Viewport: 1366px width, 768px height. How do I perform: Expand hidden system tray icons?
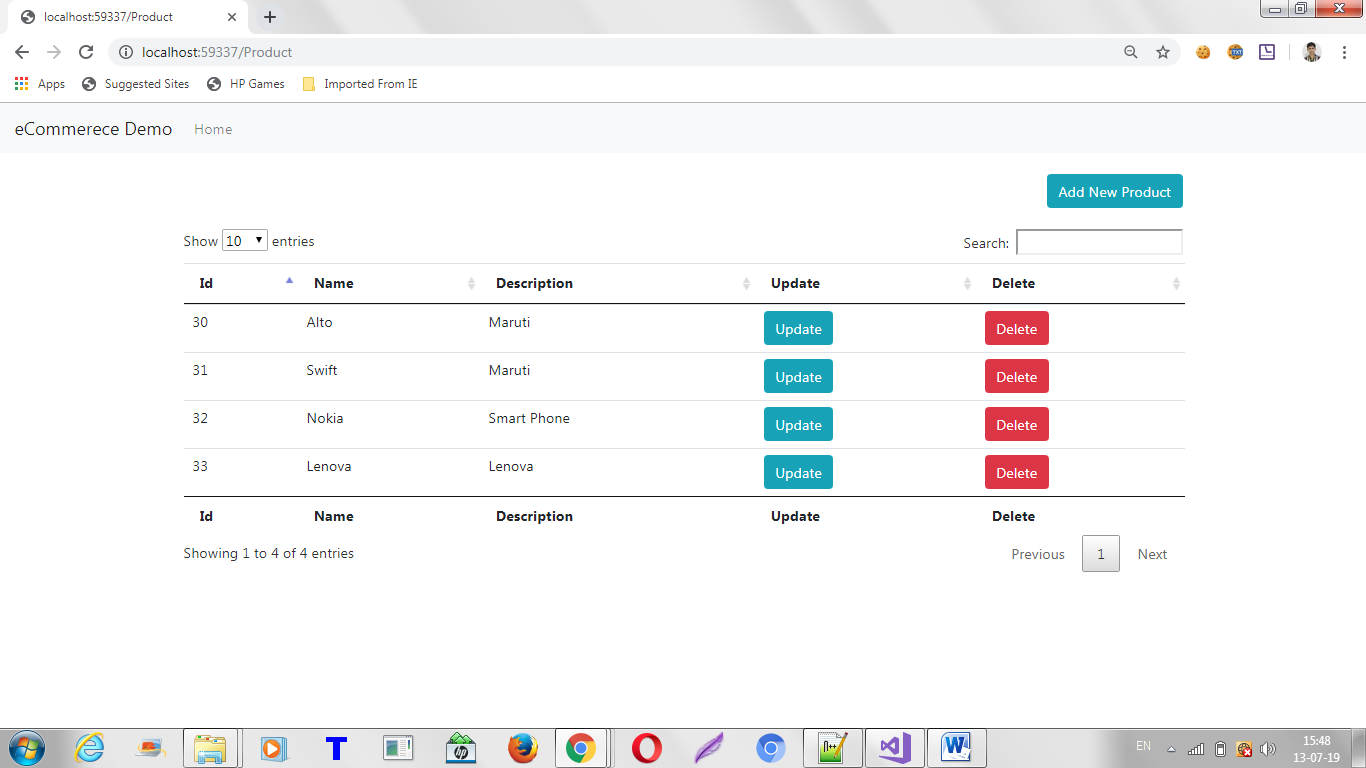pyautogui.click(x=1170, y=746)
